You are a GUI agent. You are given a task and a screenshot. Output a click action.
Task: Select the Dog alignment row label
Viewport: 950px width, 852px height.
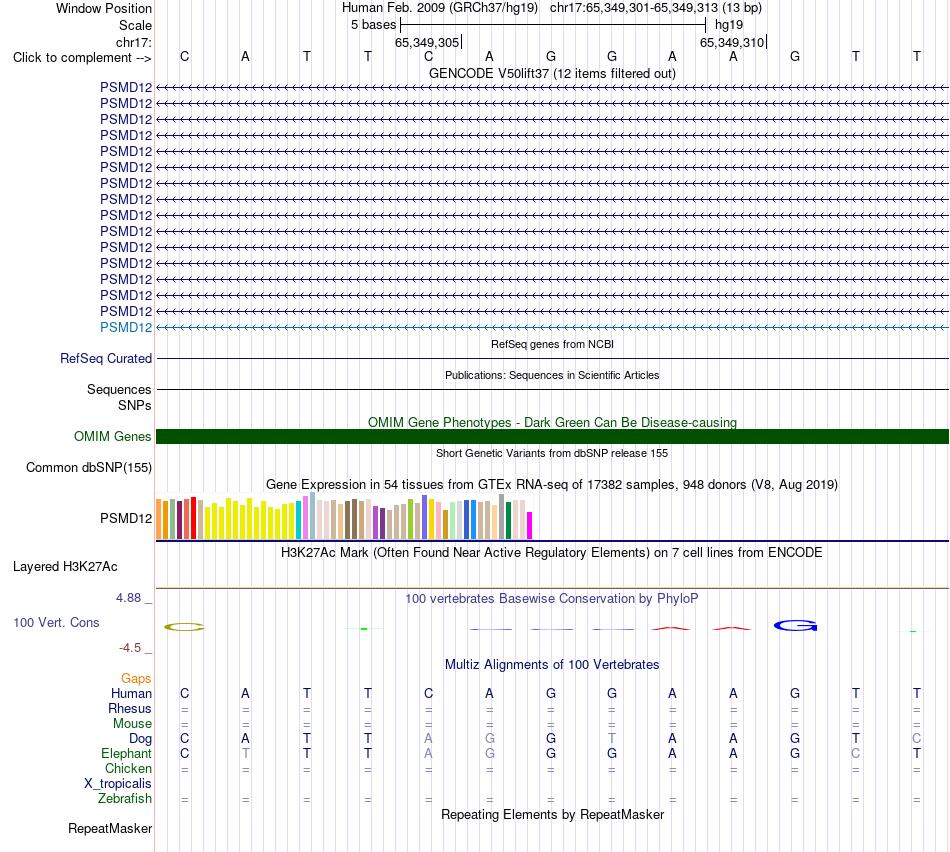[x=140, y=739]
